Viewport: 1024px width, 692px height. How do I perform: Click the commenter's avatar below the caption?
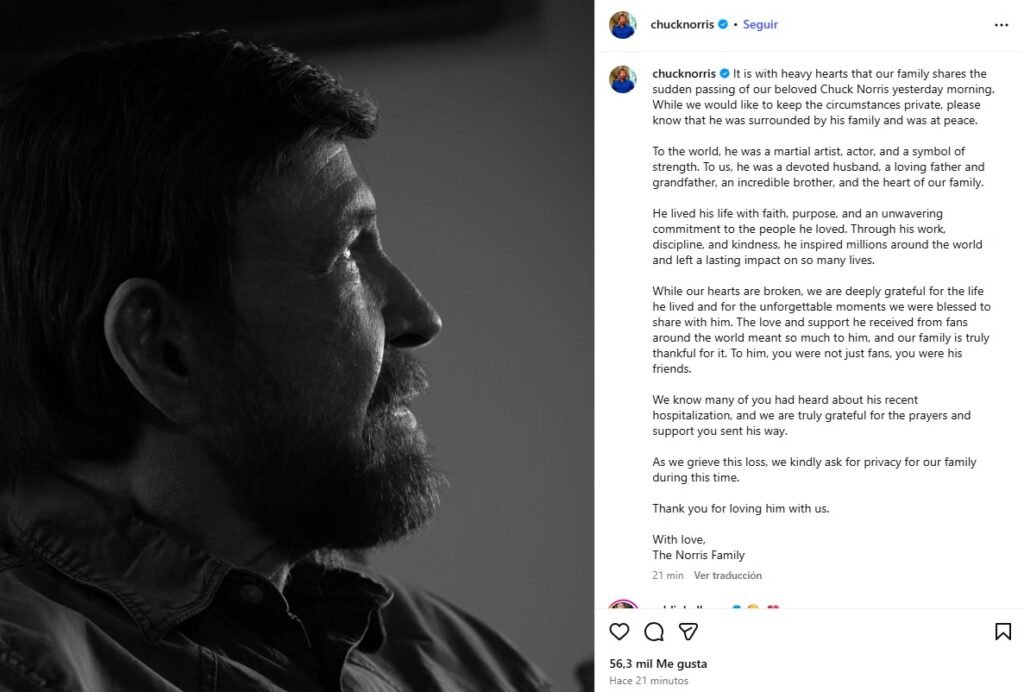tap(623, 608)
